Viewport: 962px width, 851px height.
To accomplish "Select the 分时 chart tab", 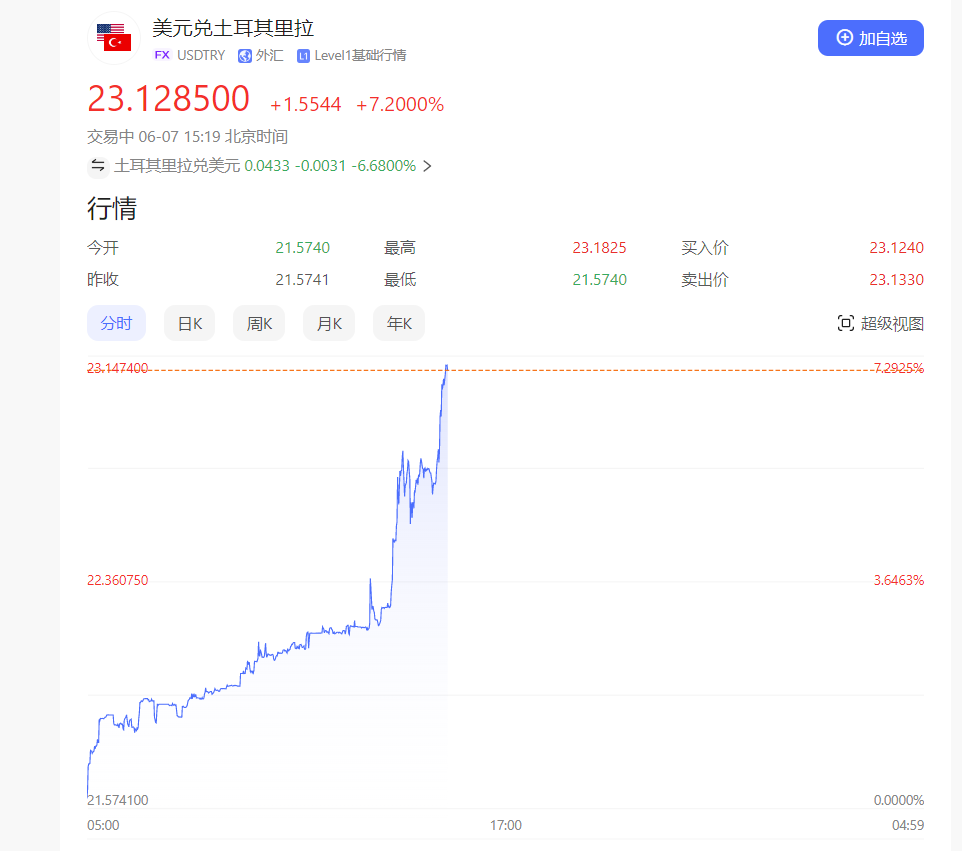I will pyautogui.click(x=117, y=323).
